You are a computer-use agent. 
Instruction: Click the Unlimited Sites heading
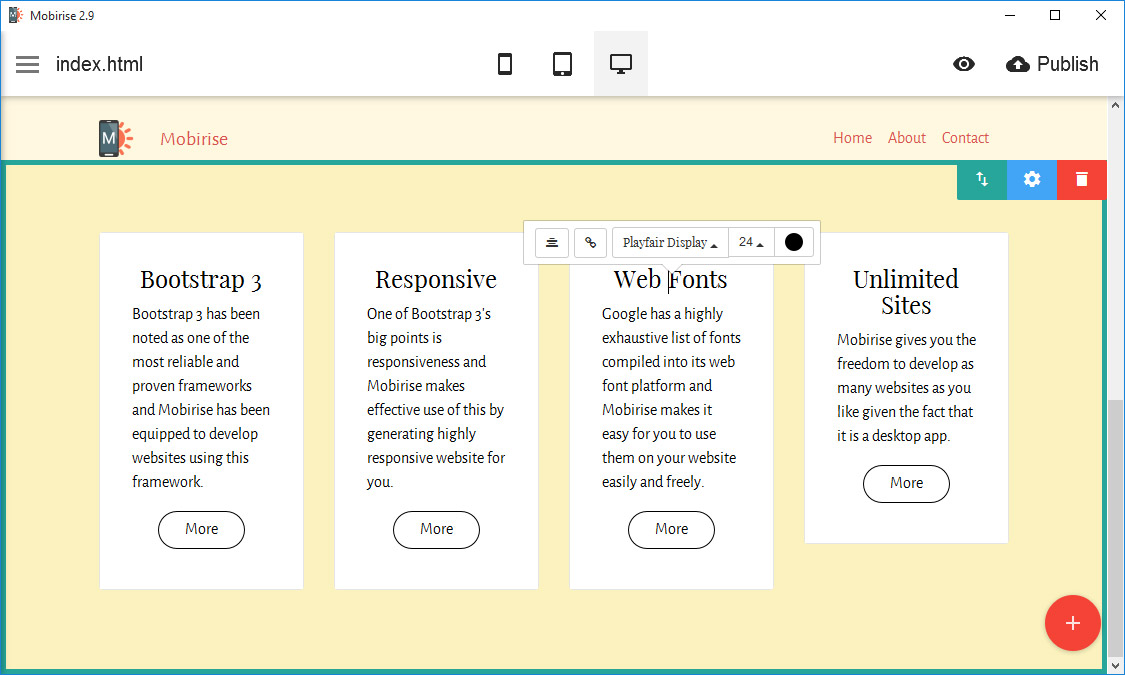point(906,292)
